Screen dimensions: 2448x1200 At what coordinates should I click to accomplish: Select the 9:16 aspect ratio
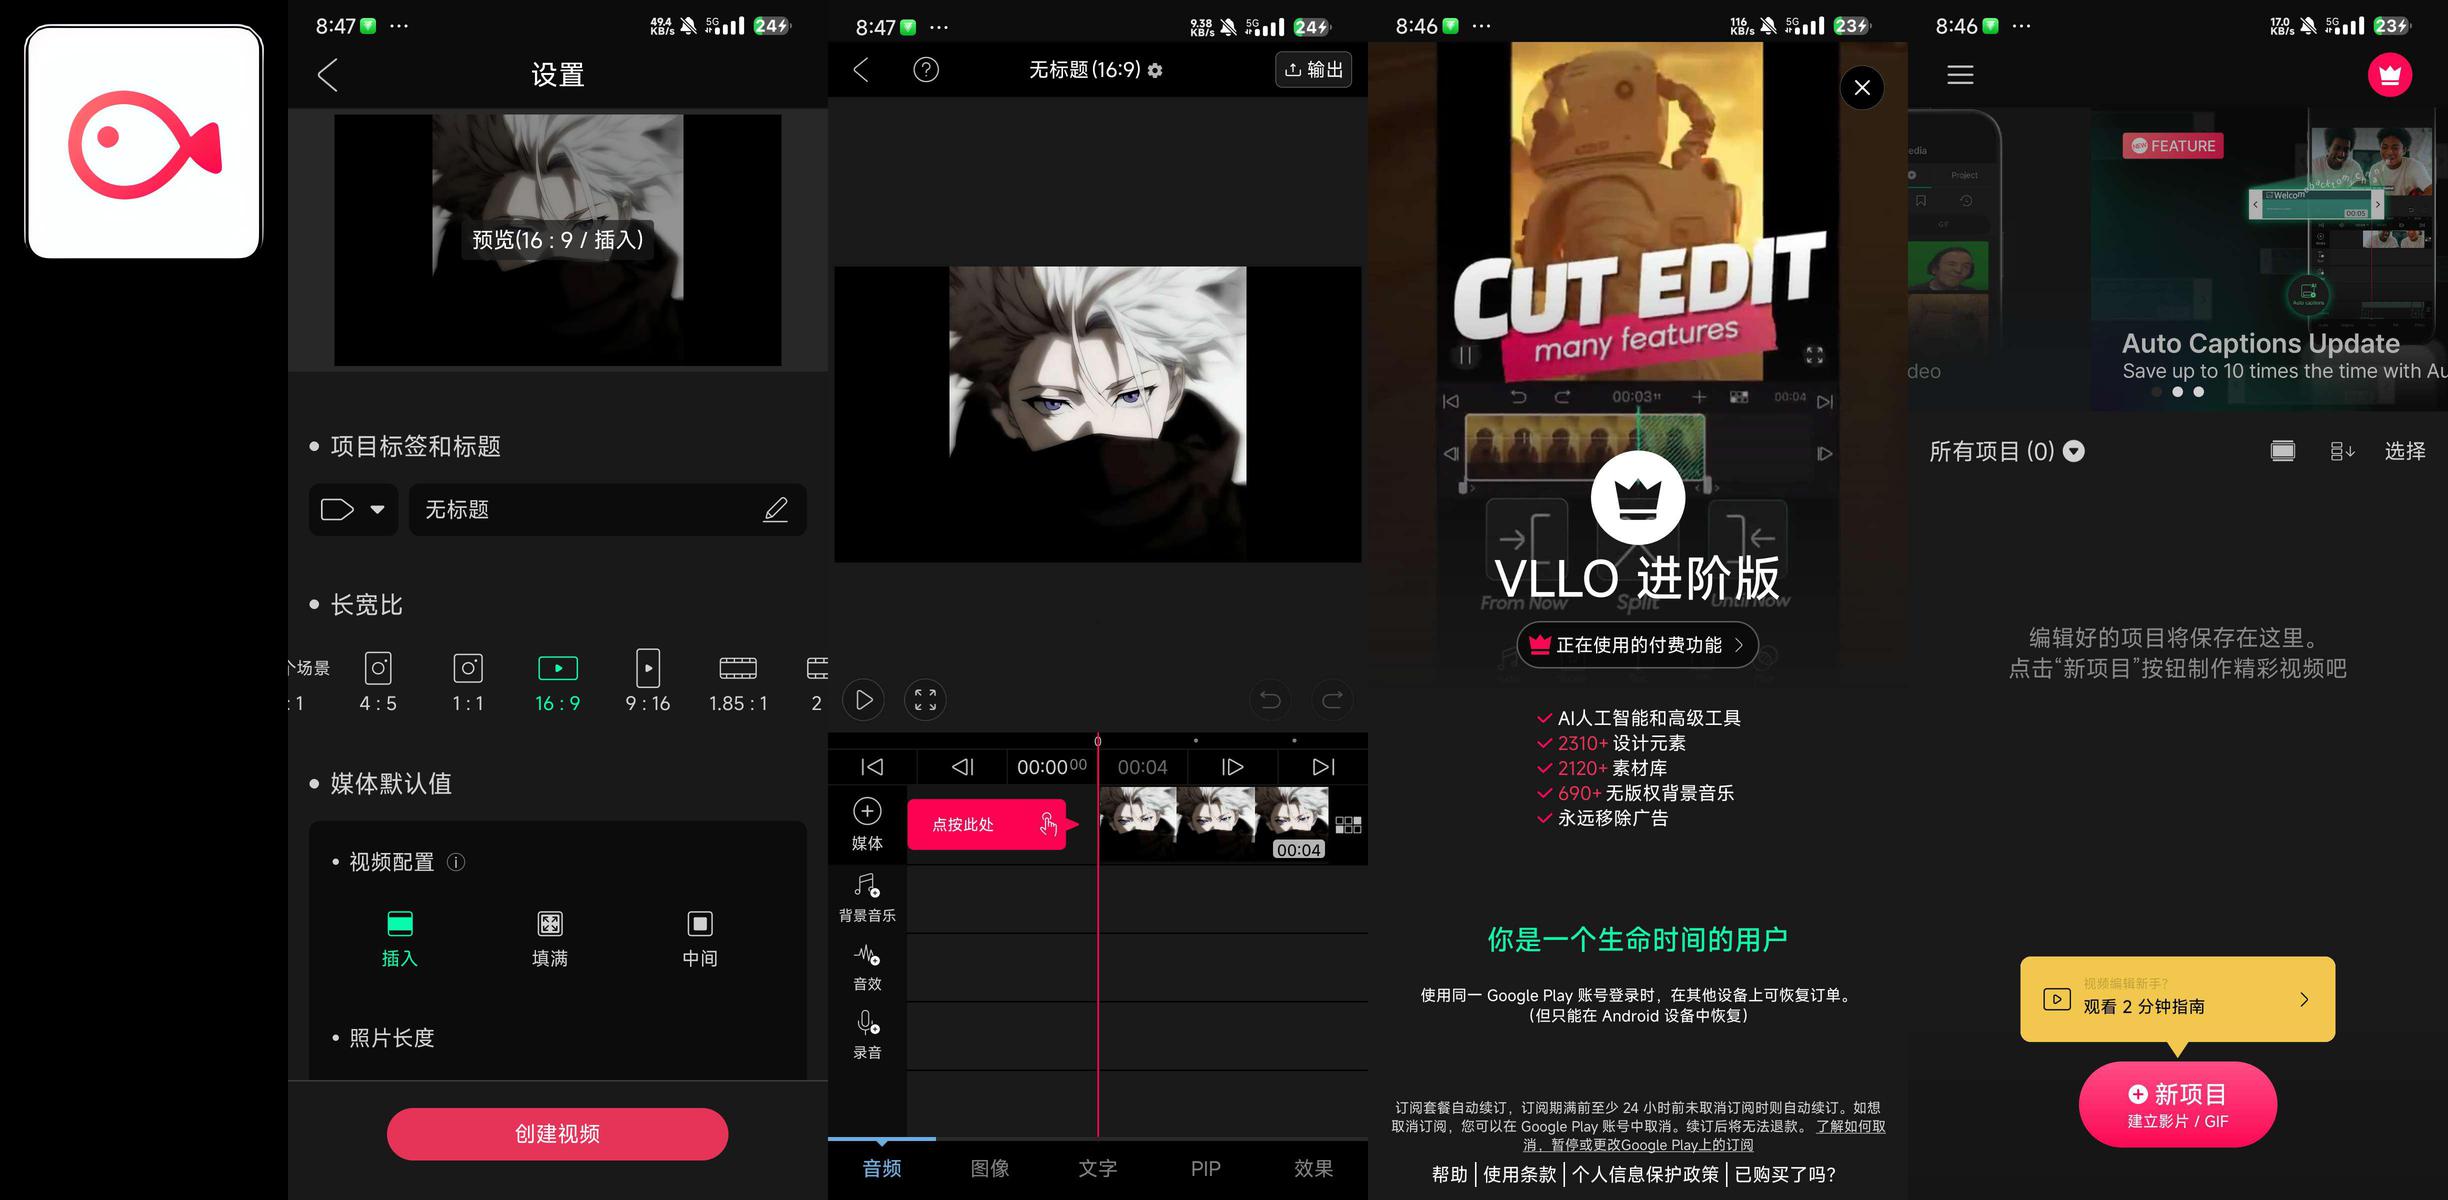(648, 682)
